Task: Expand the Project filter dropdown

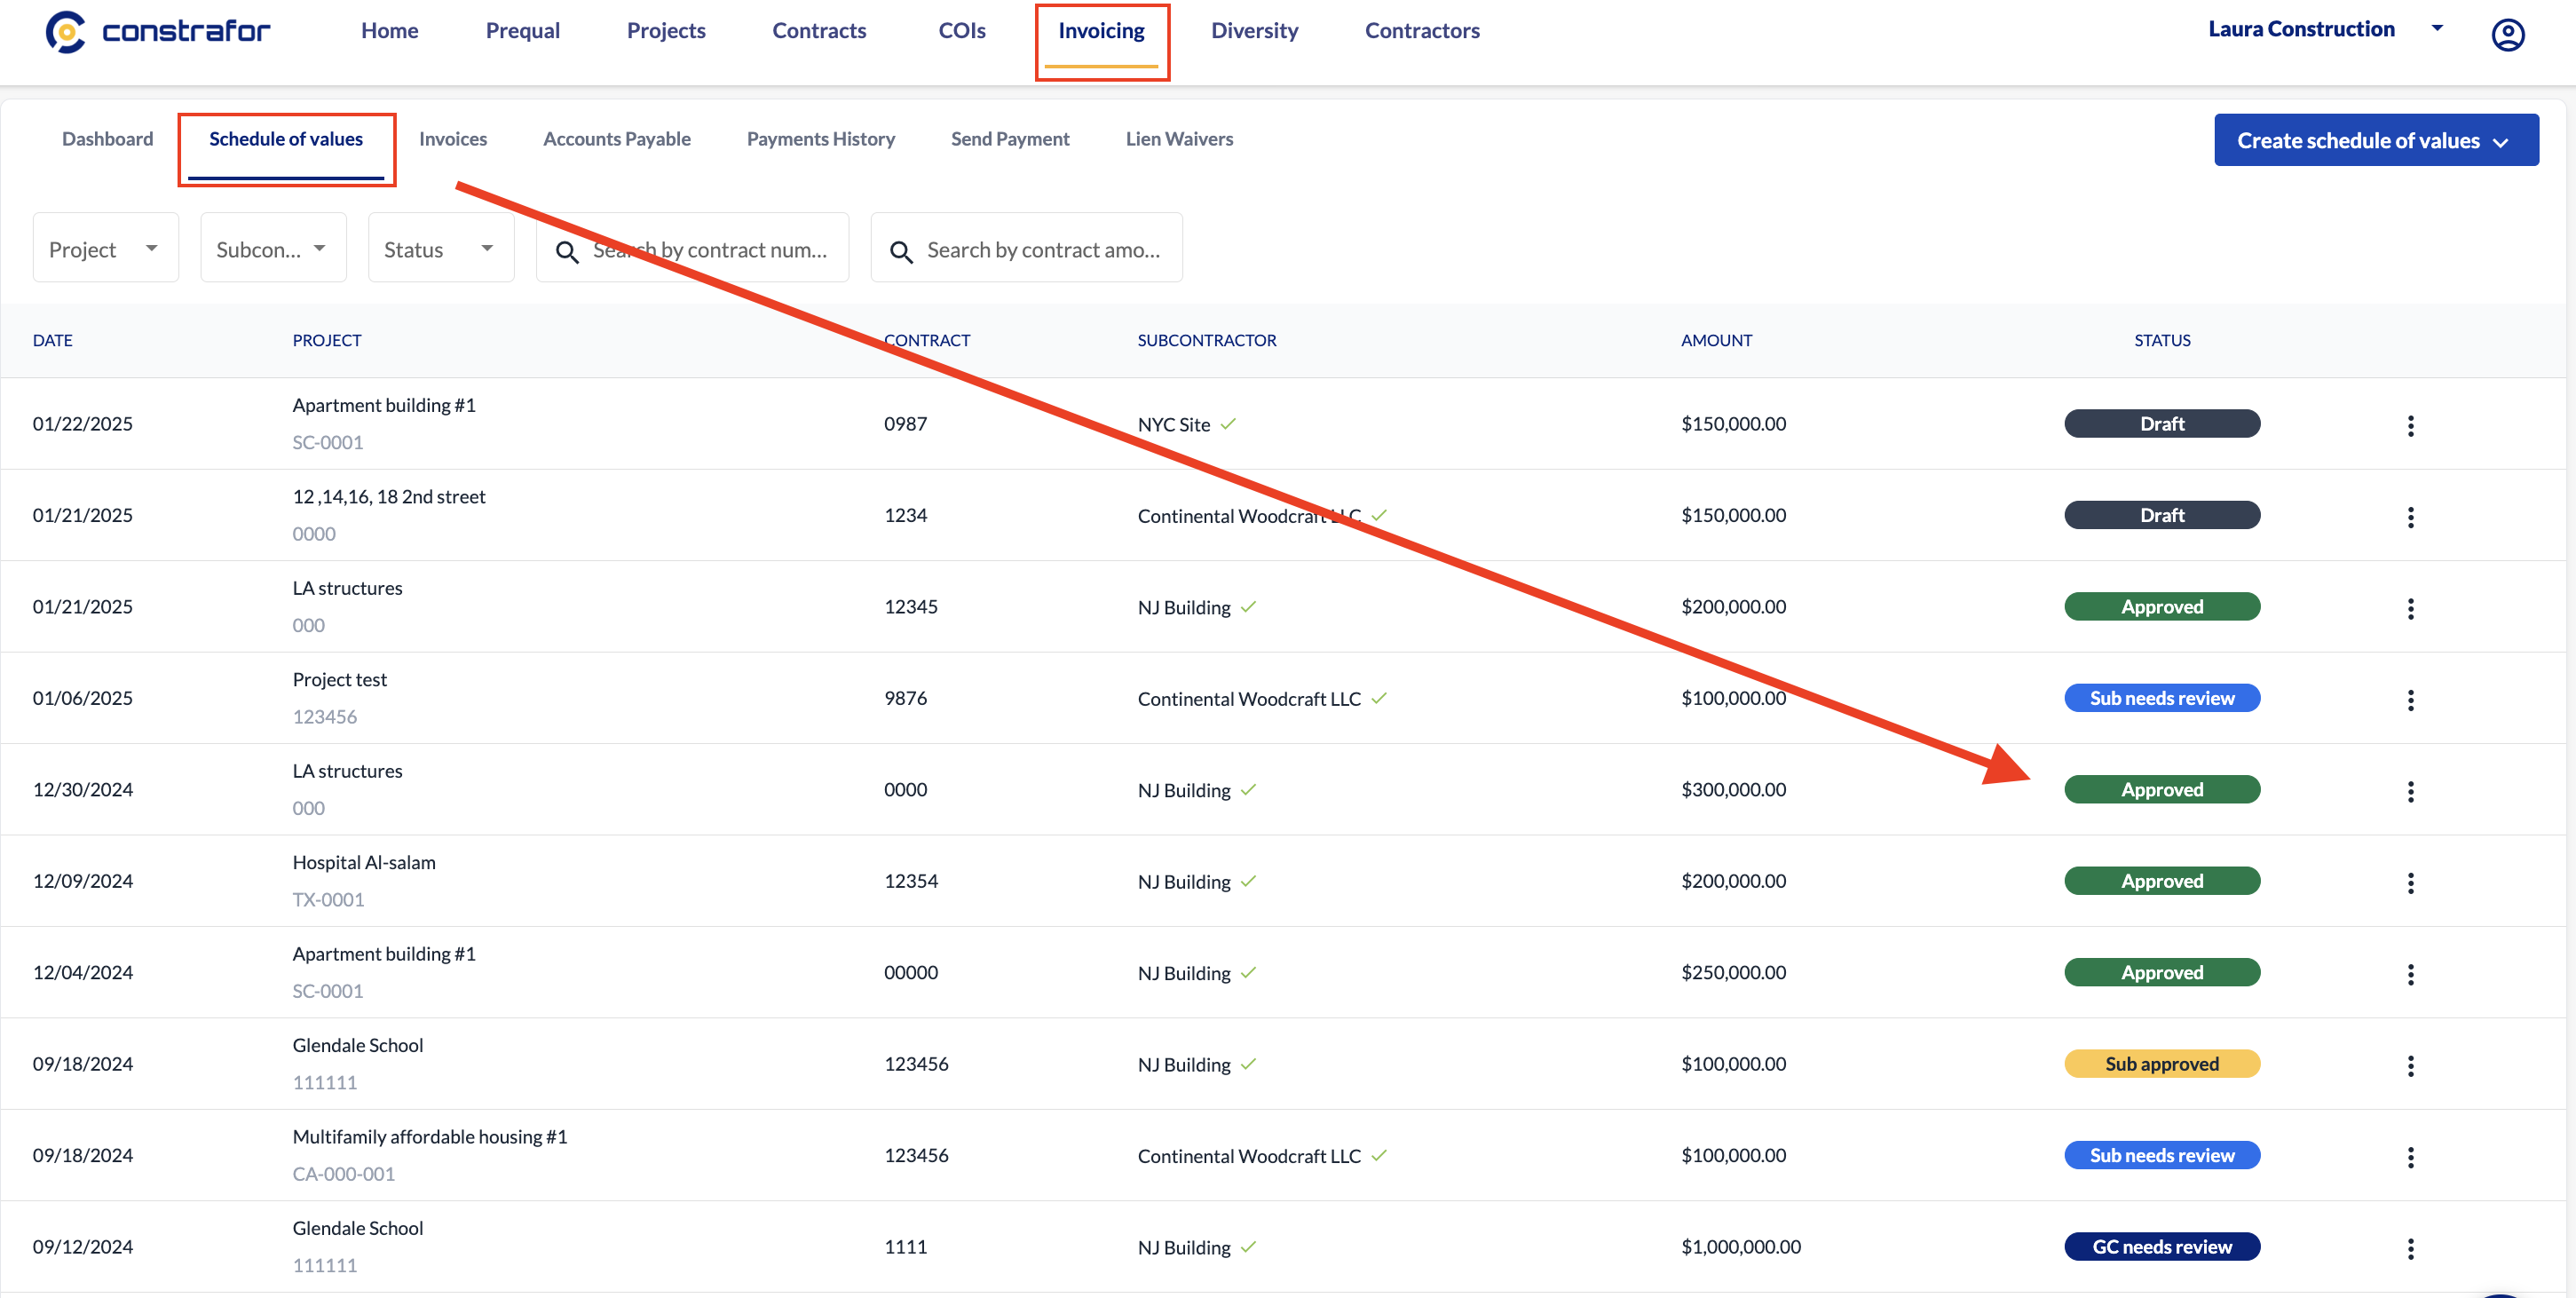Action: click(105, 248)
